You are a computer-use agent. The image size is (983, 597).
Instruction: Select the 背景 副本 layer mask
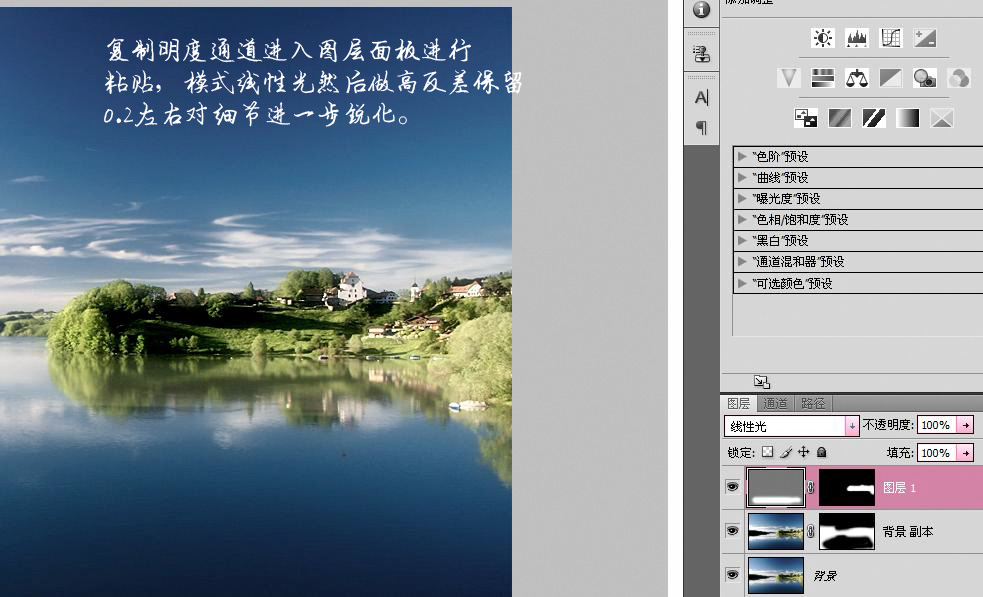coord(847,532)
